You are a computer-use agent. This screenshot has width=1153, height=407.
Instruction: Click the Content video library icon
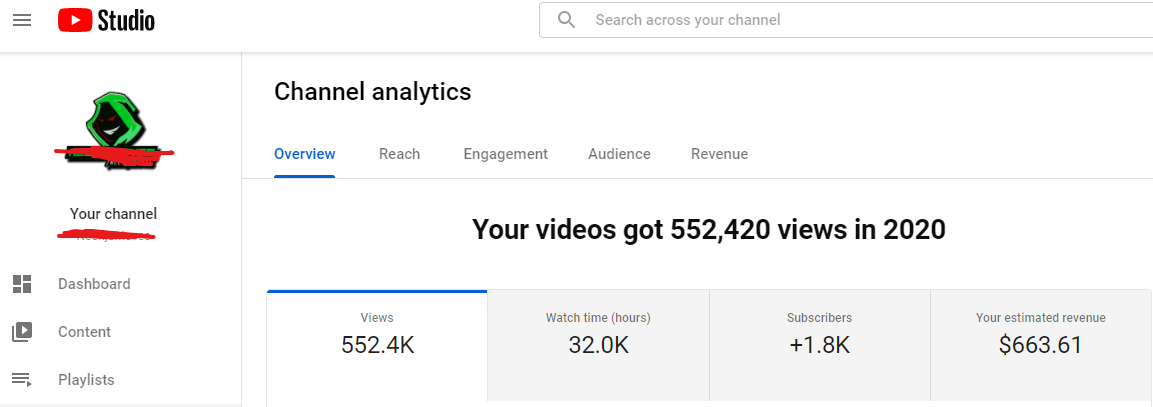point(22,332)
